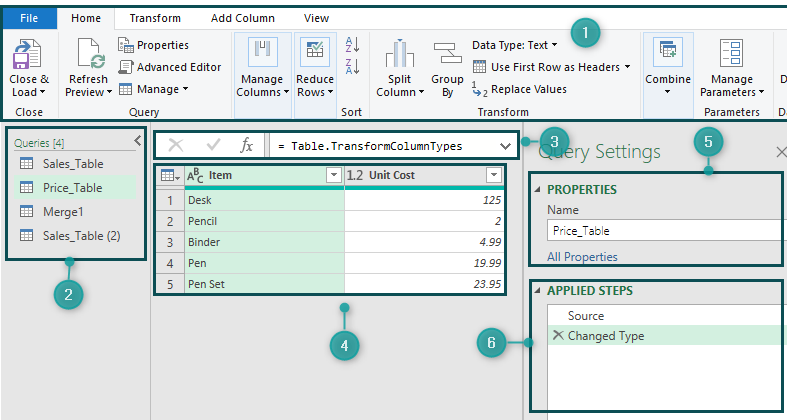Click the All Properties link
This screenshot has height=420, width=787.
[x=582, y=257]
